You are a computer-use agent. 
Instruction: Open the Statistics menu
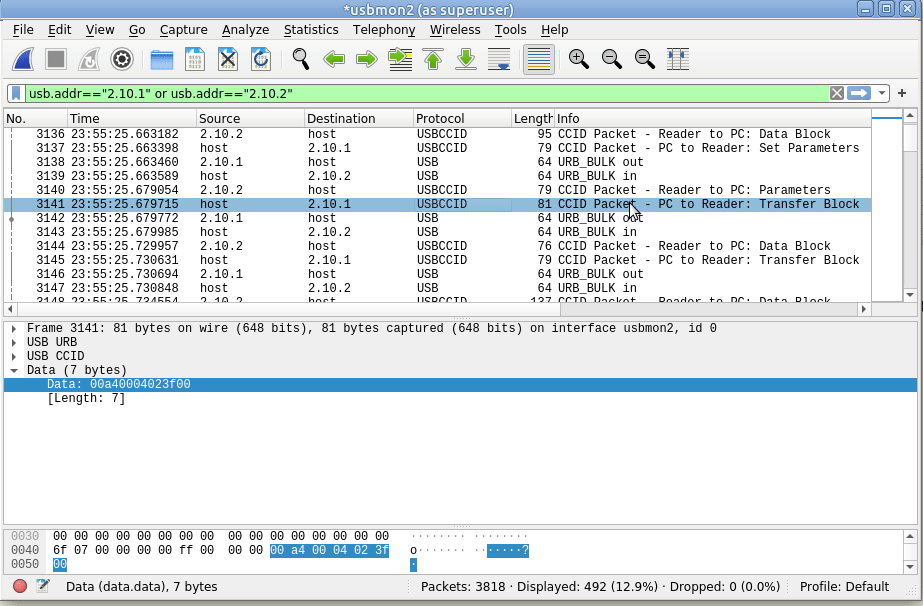(x=311, y=29)
